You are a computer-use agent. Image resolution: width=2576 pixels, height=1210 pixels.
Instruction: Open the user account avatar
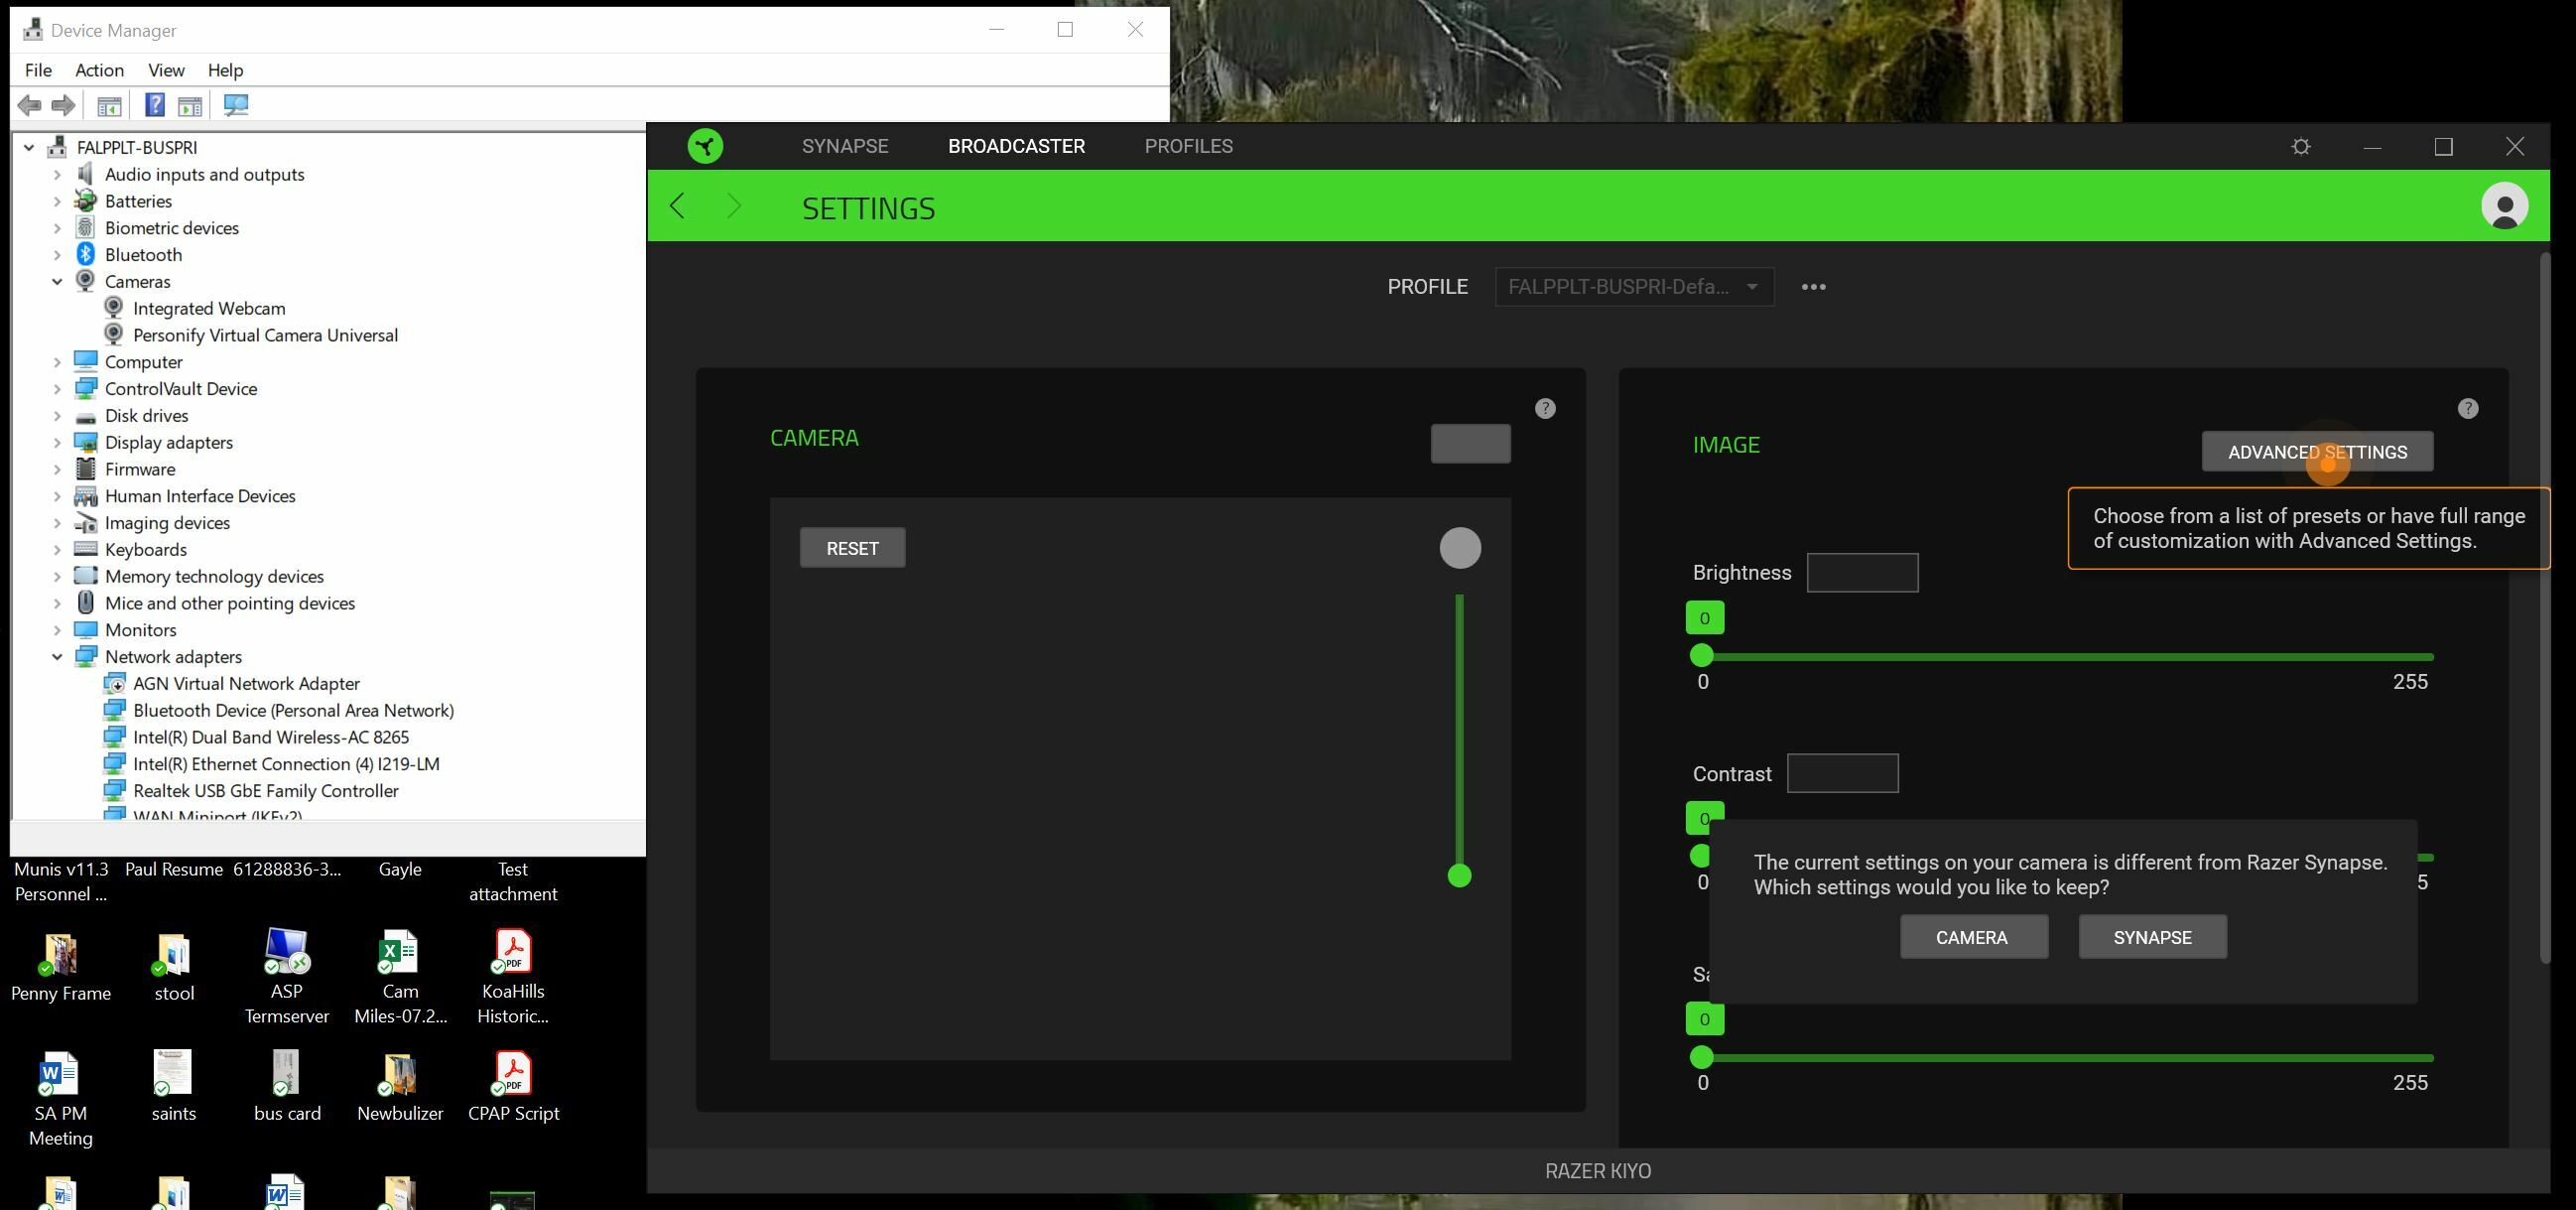(x=2504, y=206)
